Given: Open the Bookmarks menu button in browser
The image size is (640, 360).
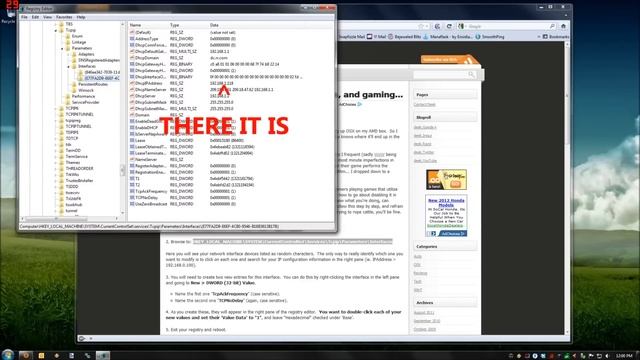Looking at the screenshot, I should point(556,37).
